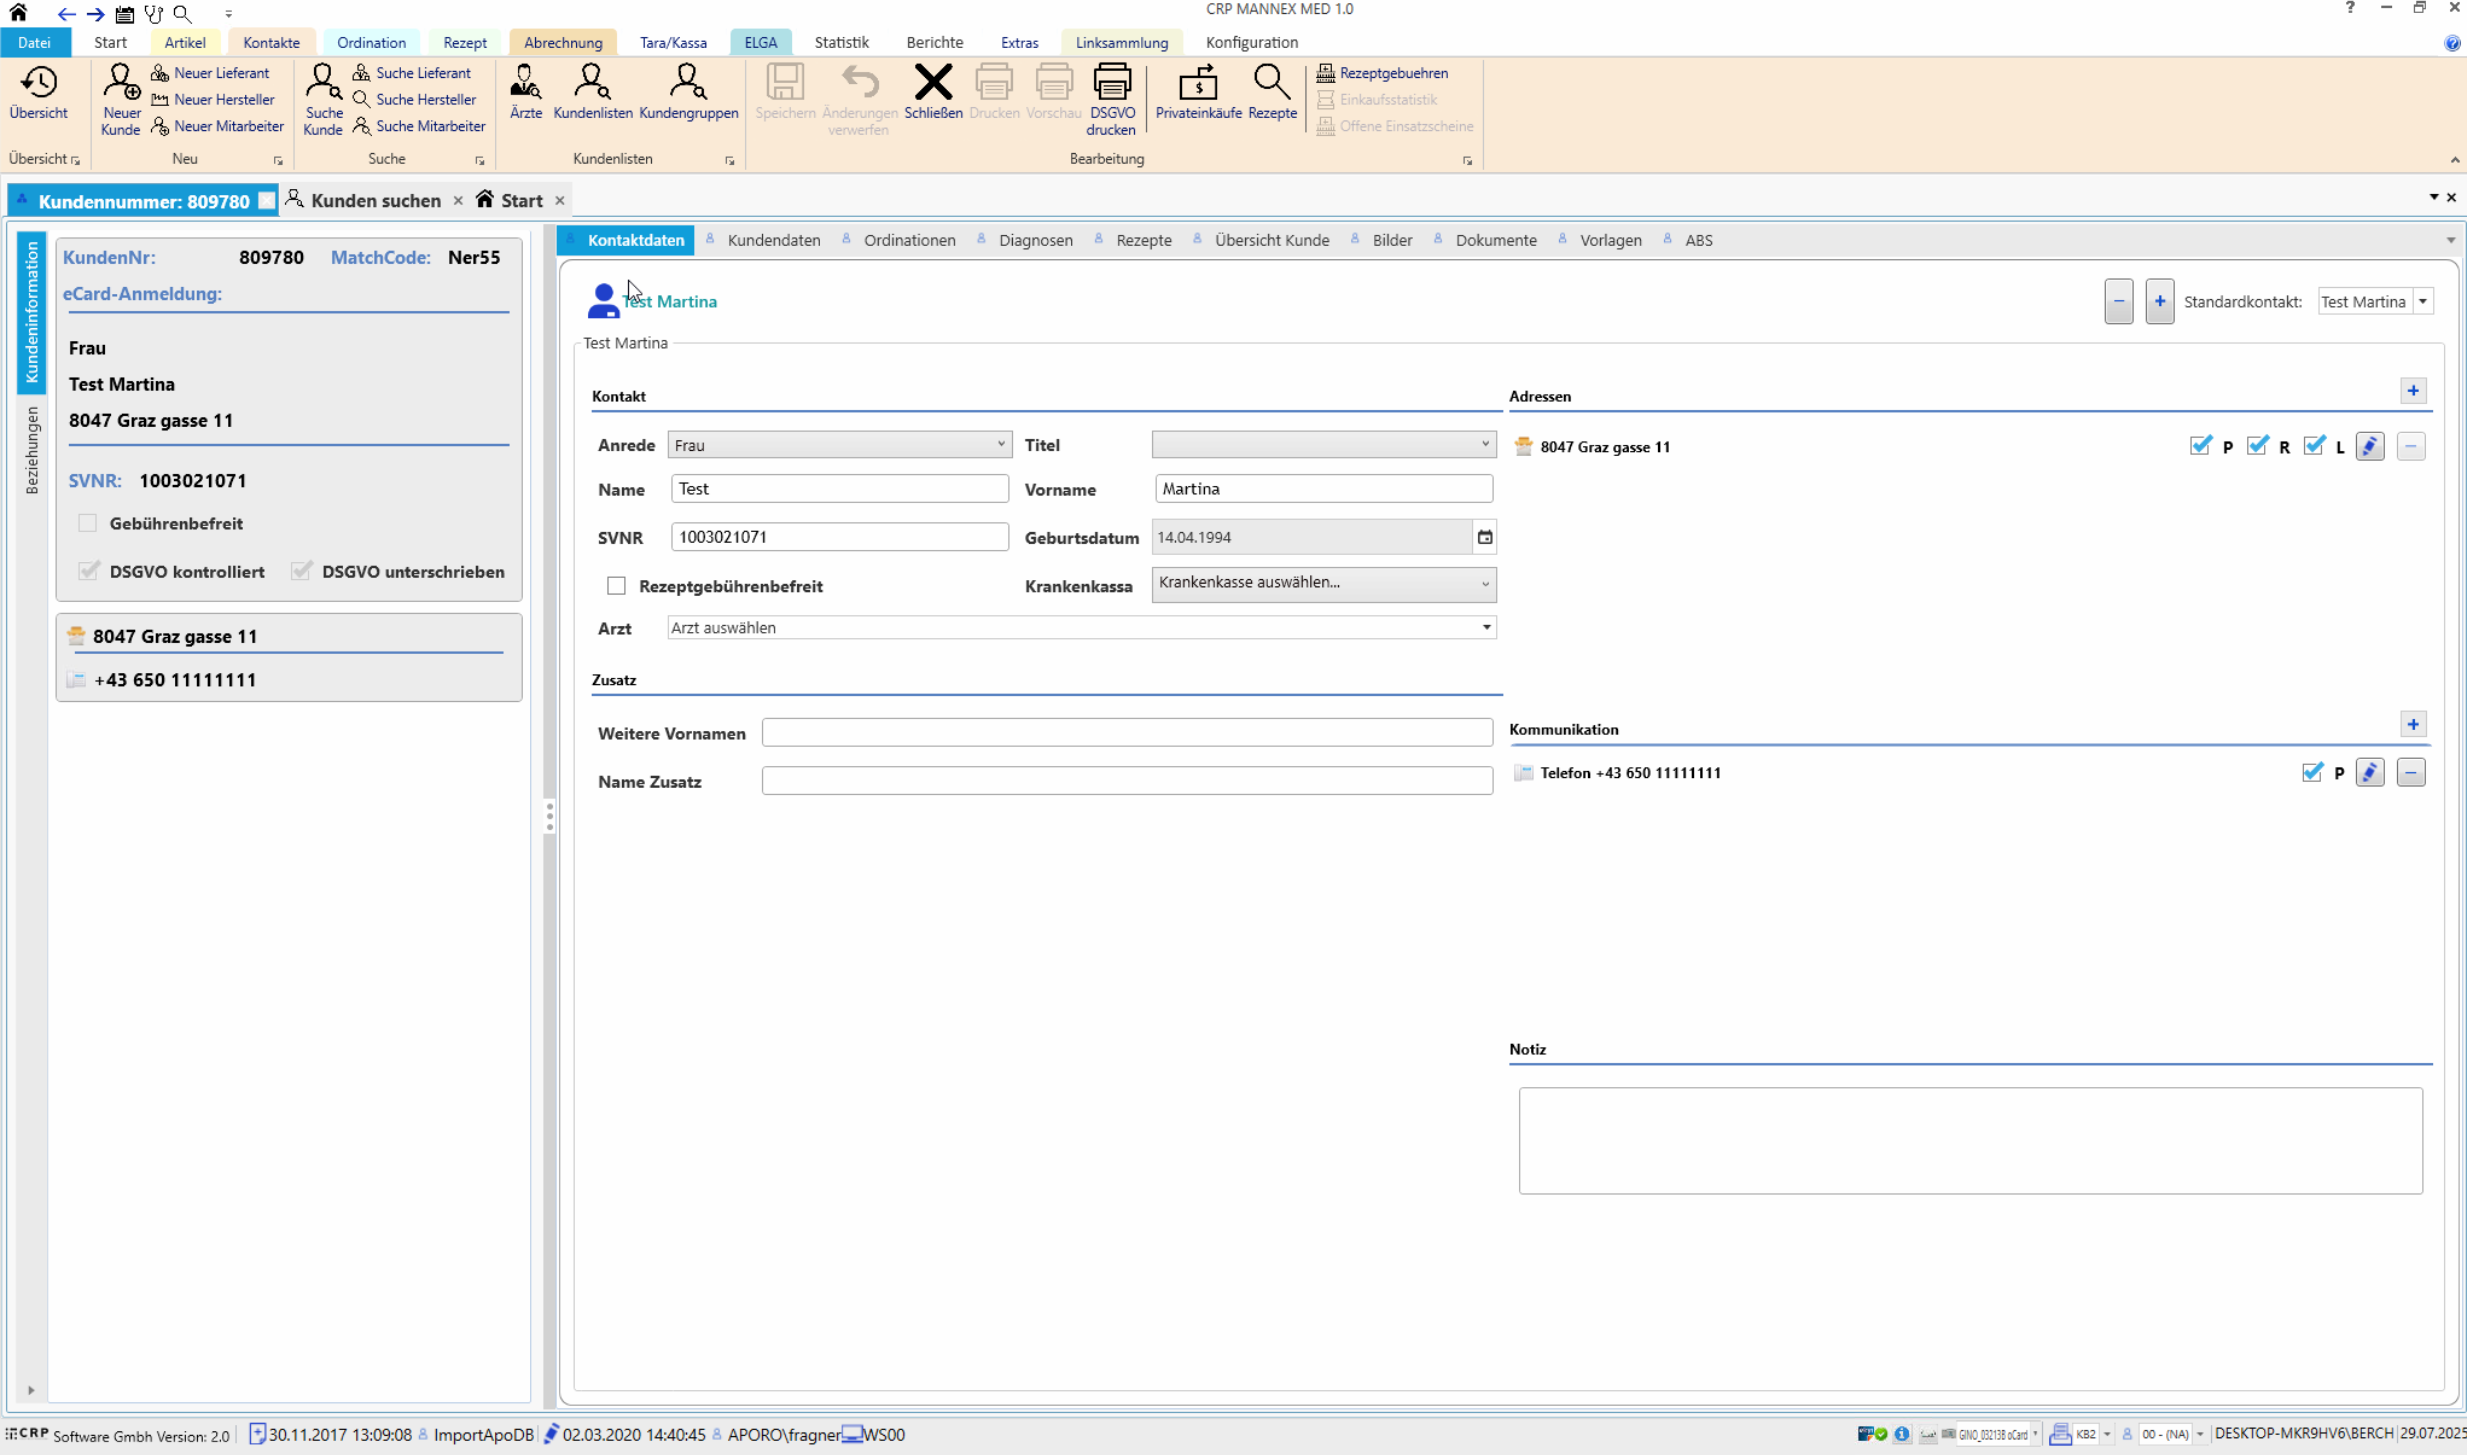Image resolution: width=2467 pixels, height=1455 pixels.
Task: Click the Weitere Vornamen field
Action: coord(1127,733)
